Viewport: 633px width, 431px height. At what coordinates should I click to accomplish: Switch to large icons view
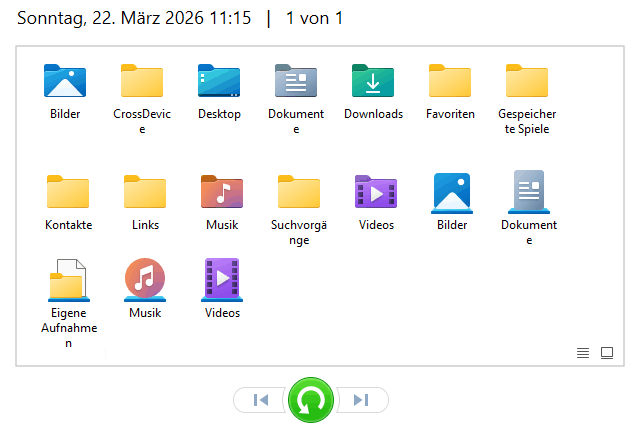606,352
